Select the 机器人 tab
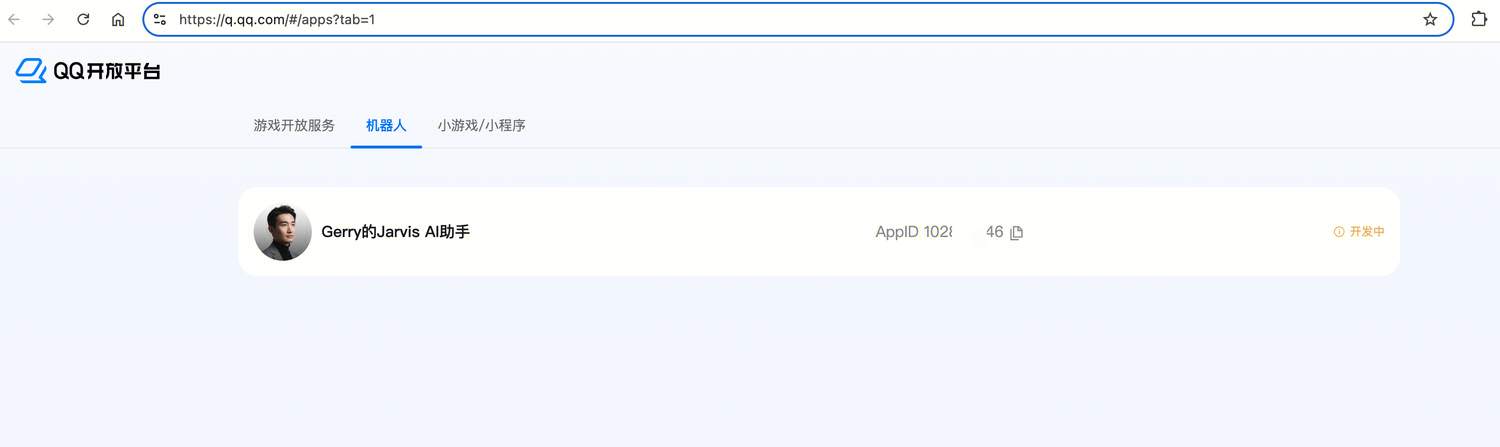 386,126
